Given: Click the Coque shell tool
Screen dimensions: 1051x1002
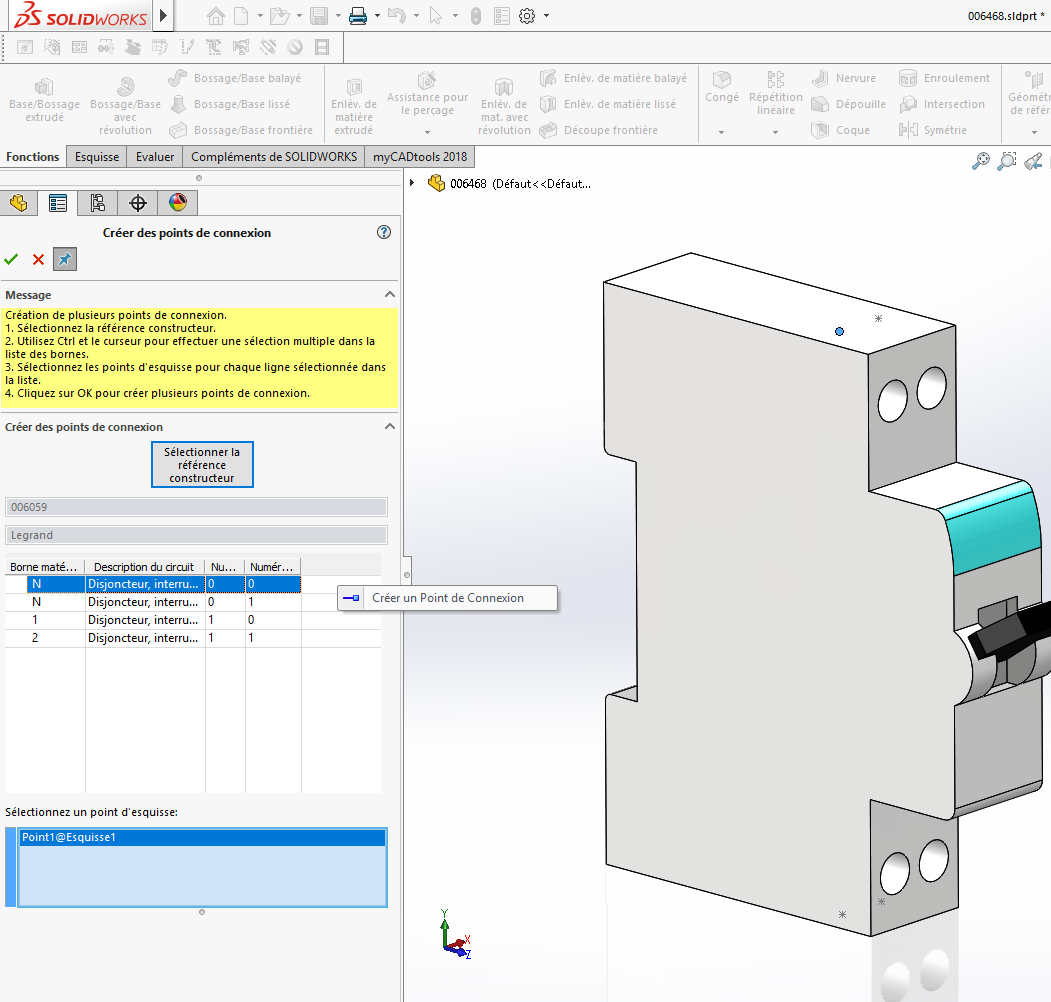Looking at the screenshot, I should (x=841, y=130).
